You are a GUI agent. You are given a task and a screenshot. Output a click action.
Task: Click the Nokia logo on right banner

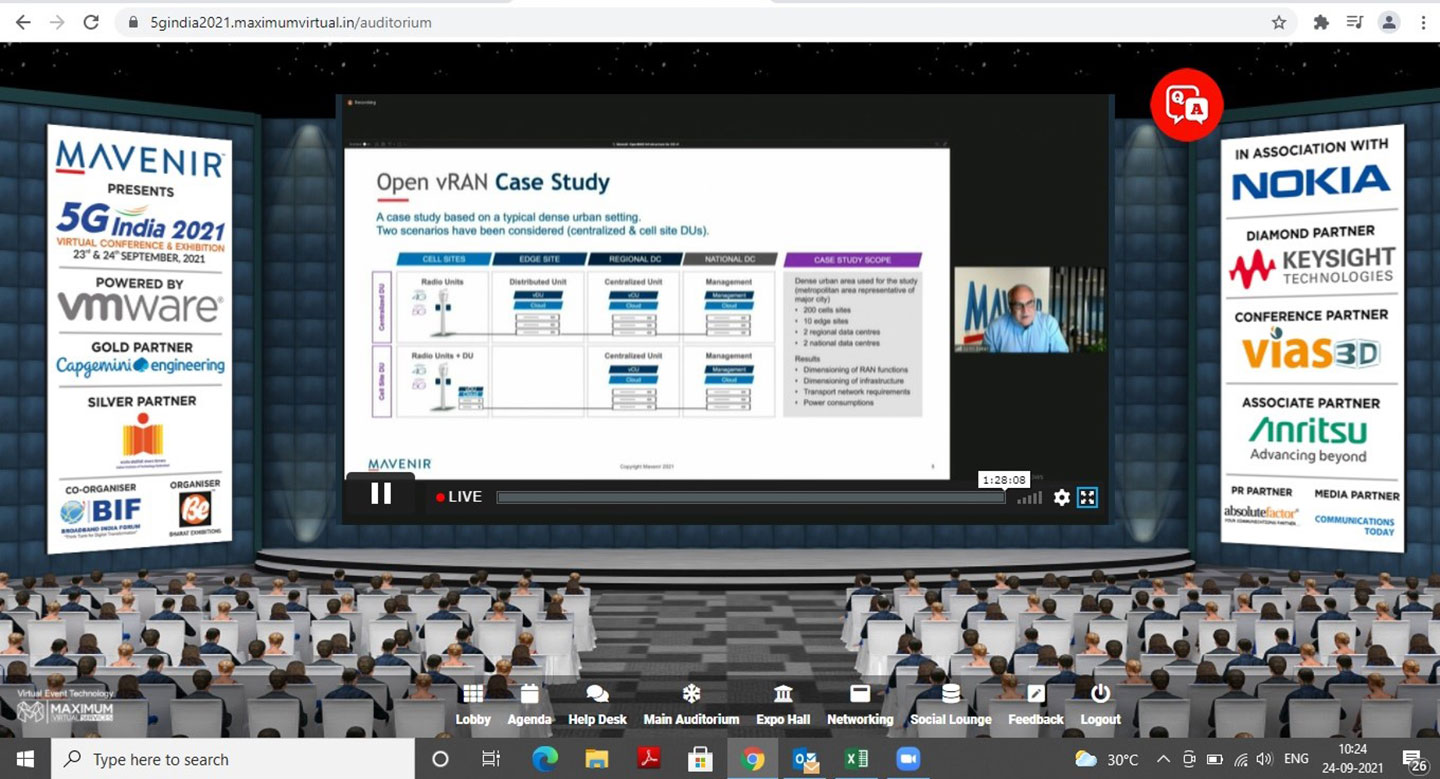click(x=1310, y=182)
